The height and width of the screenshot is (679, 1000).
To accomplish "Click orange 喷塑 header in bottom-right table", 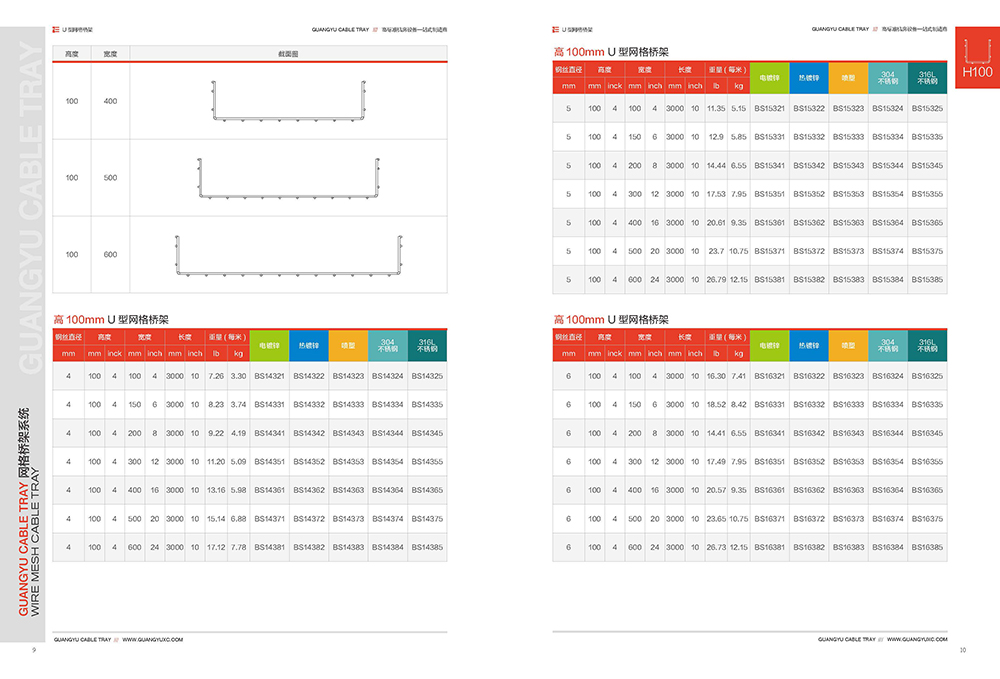I will click(x=849, y=345).
